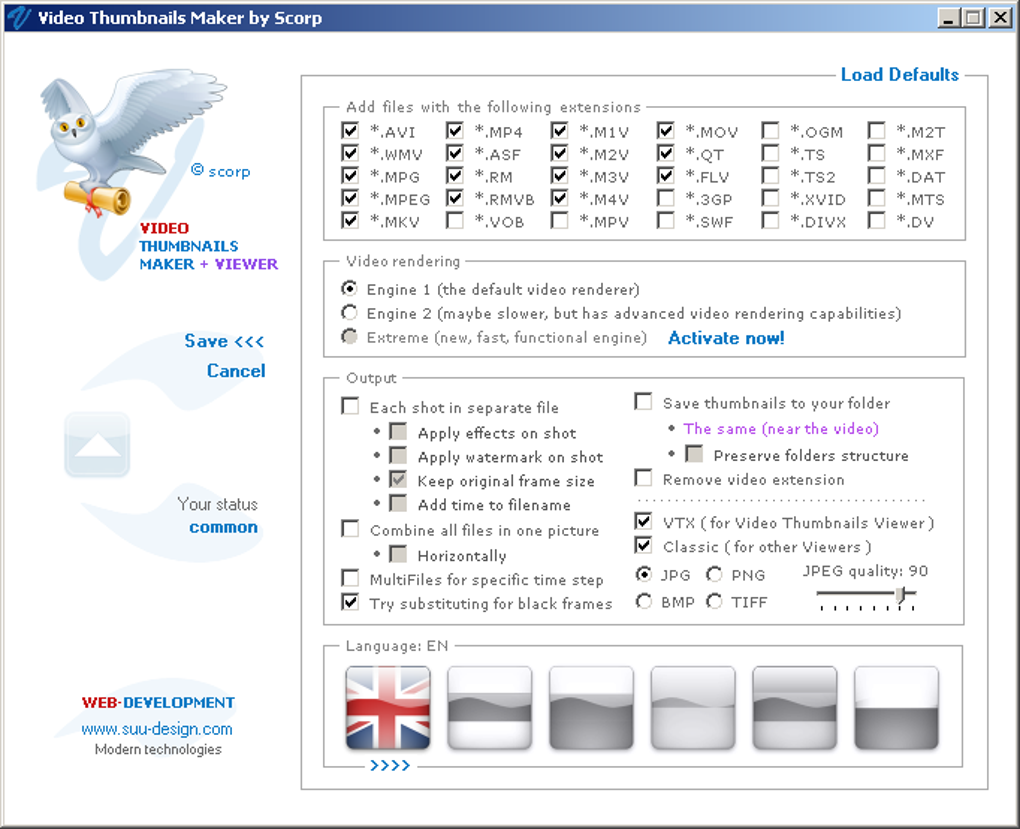Screen dimensions: 1020x829
Task: Click Cancel to discard changes
Action: (235, 371)
